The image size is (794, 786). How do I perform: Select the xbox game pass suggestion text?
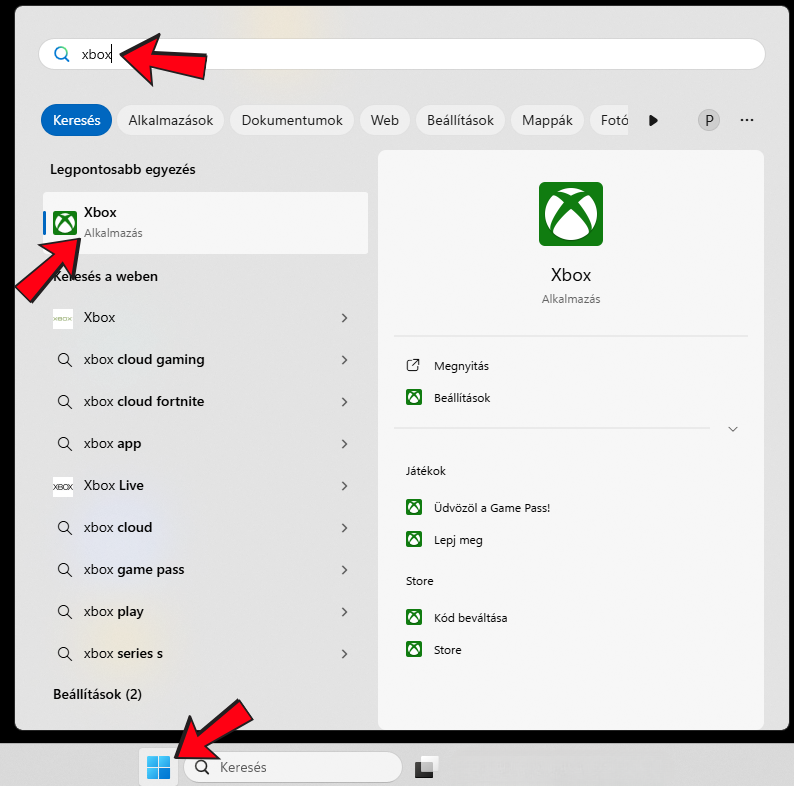pyautogui.click(x=134, y=570)
